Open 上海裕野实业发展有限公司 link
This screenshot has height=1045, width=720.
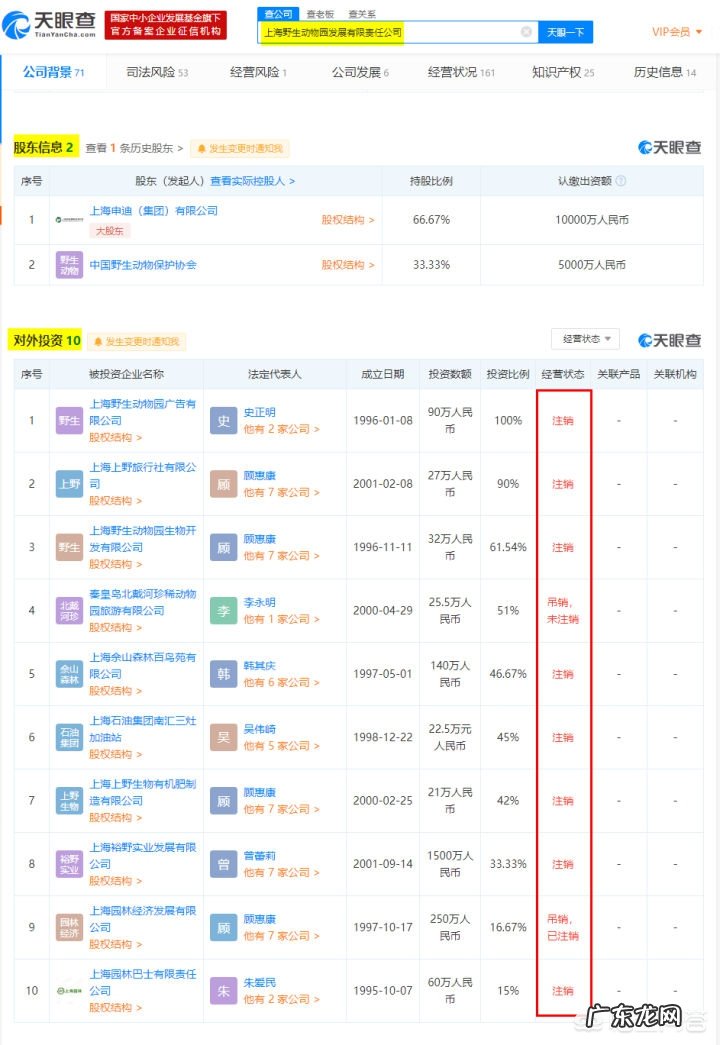[x=143, y=855]
